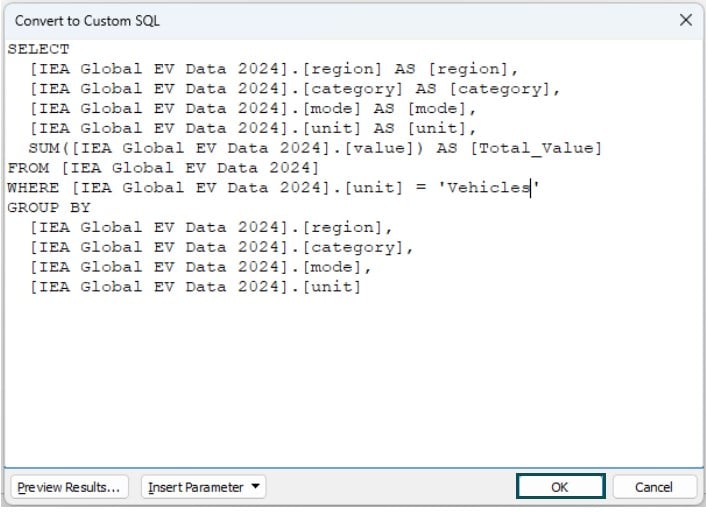Click the OK button

pyautogui.click(x=561, y=487)
